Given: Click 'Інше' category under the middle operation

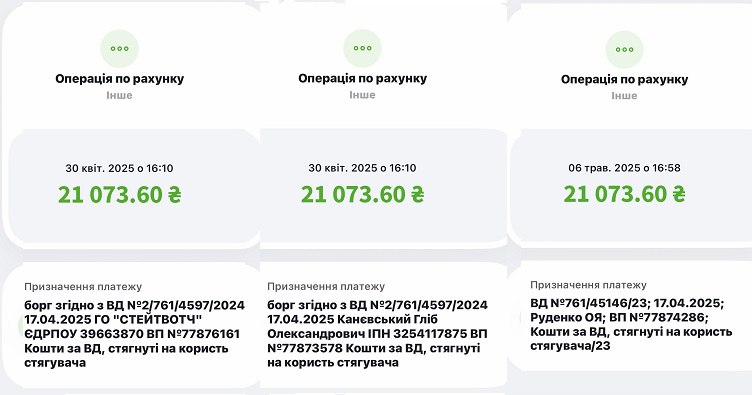Looking at the screenshot, I should pos(362,94).
